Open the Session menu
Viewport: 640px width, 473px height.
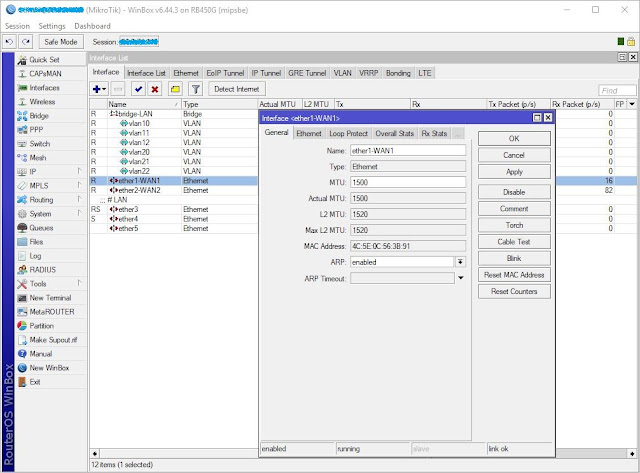pyautogui.click(x=17, y=26)
